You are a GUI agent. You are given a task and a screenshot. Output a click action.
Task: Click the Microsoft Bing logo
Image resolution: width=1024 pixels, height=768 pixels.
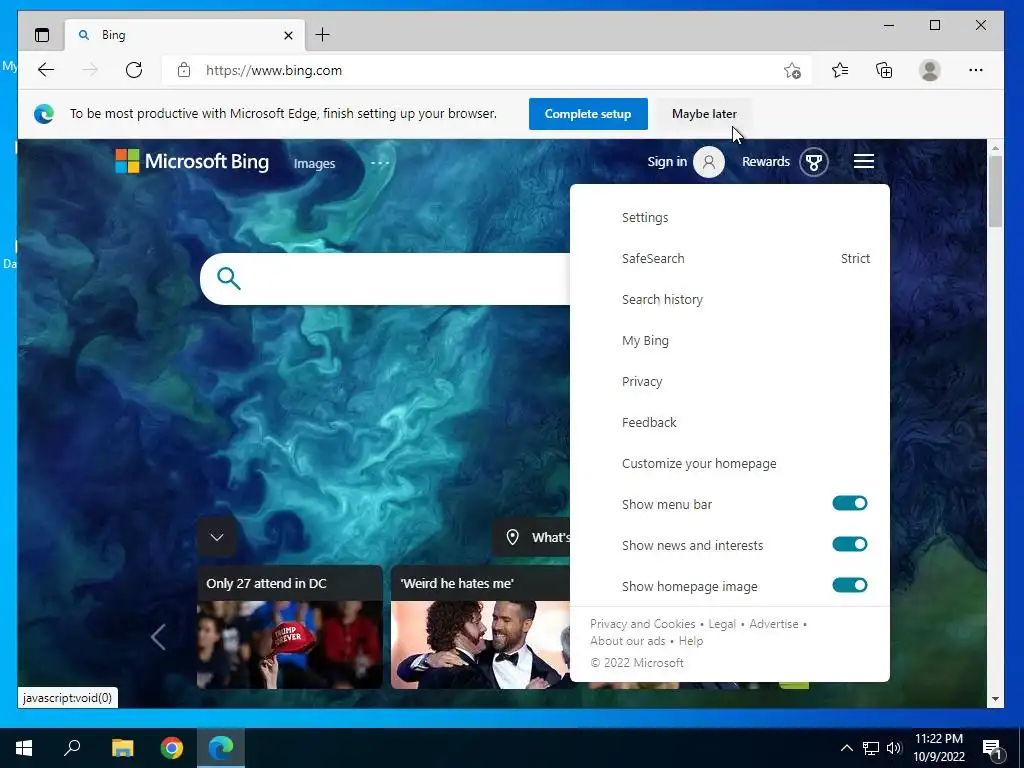click(192, 161)
